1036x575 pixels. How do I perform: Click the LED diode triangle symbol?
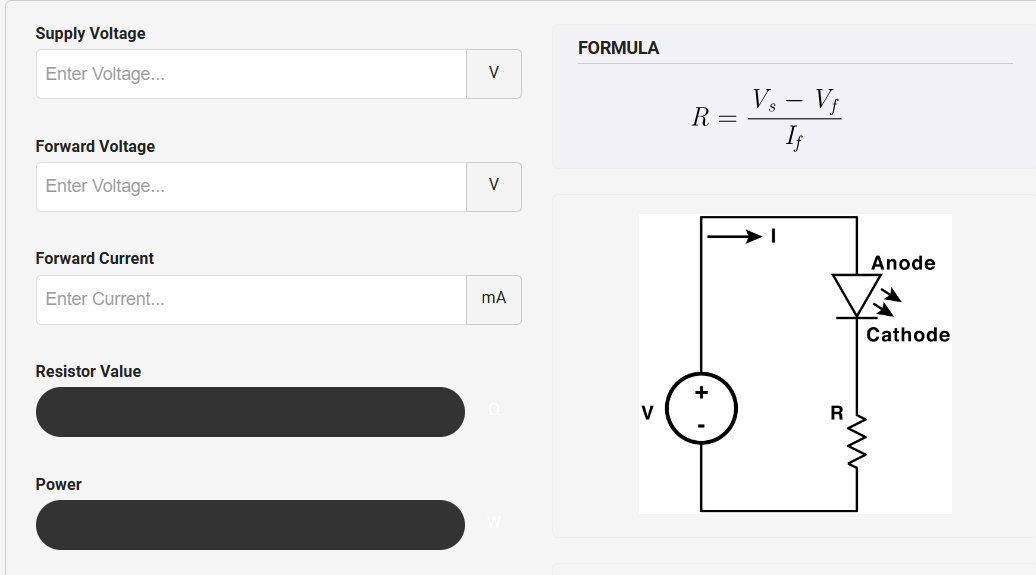point(857,296)
